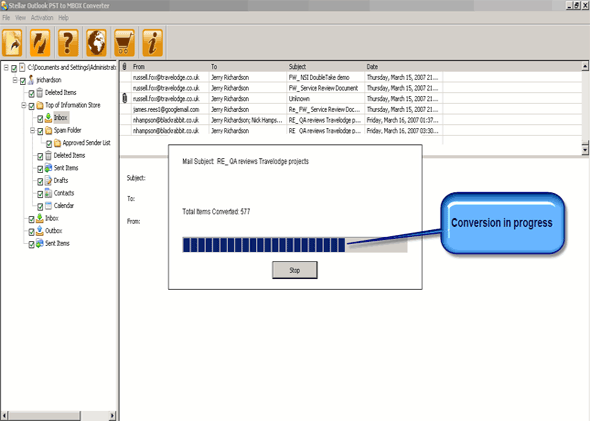Uncheck Approved Sender List checkbox
590x421 pixels.
(x=49, y=144)
